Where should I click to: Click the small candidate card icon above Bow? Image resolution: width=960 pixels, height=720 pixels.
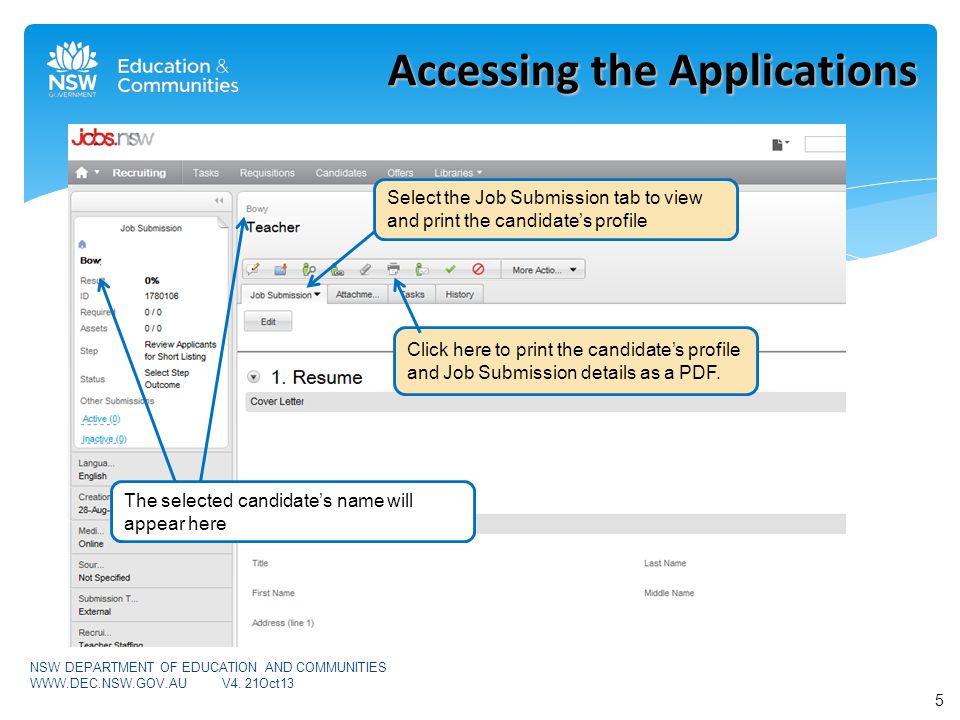[x=83, y=244]
